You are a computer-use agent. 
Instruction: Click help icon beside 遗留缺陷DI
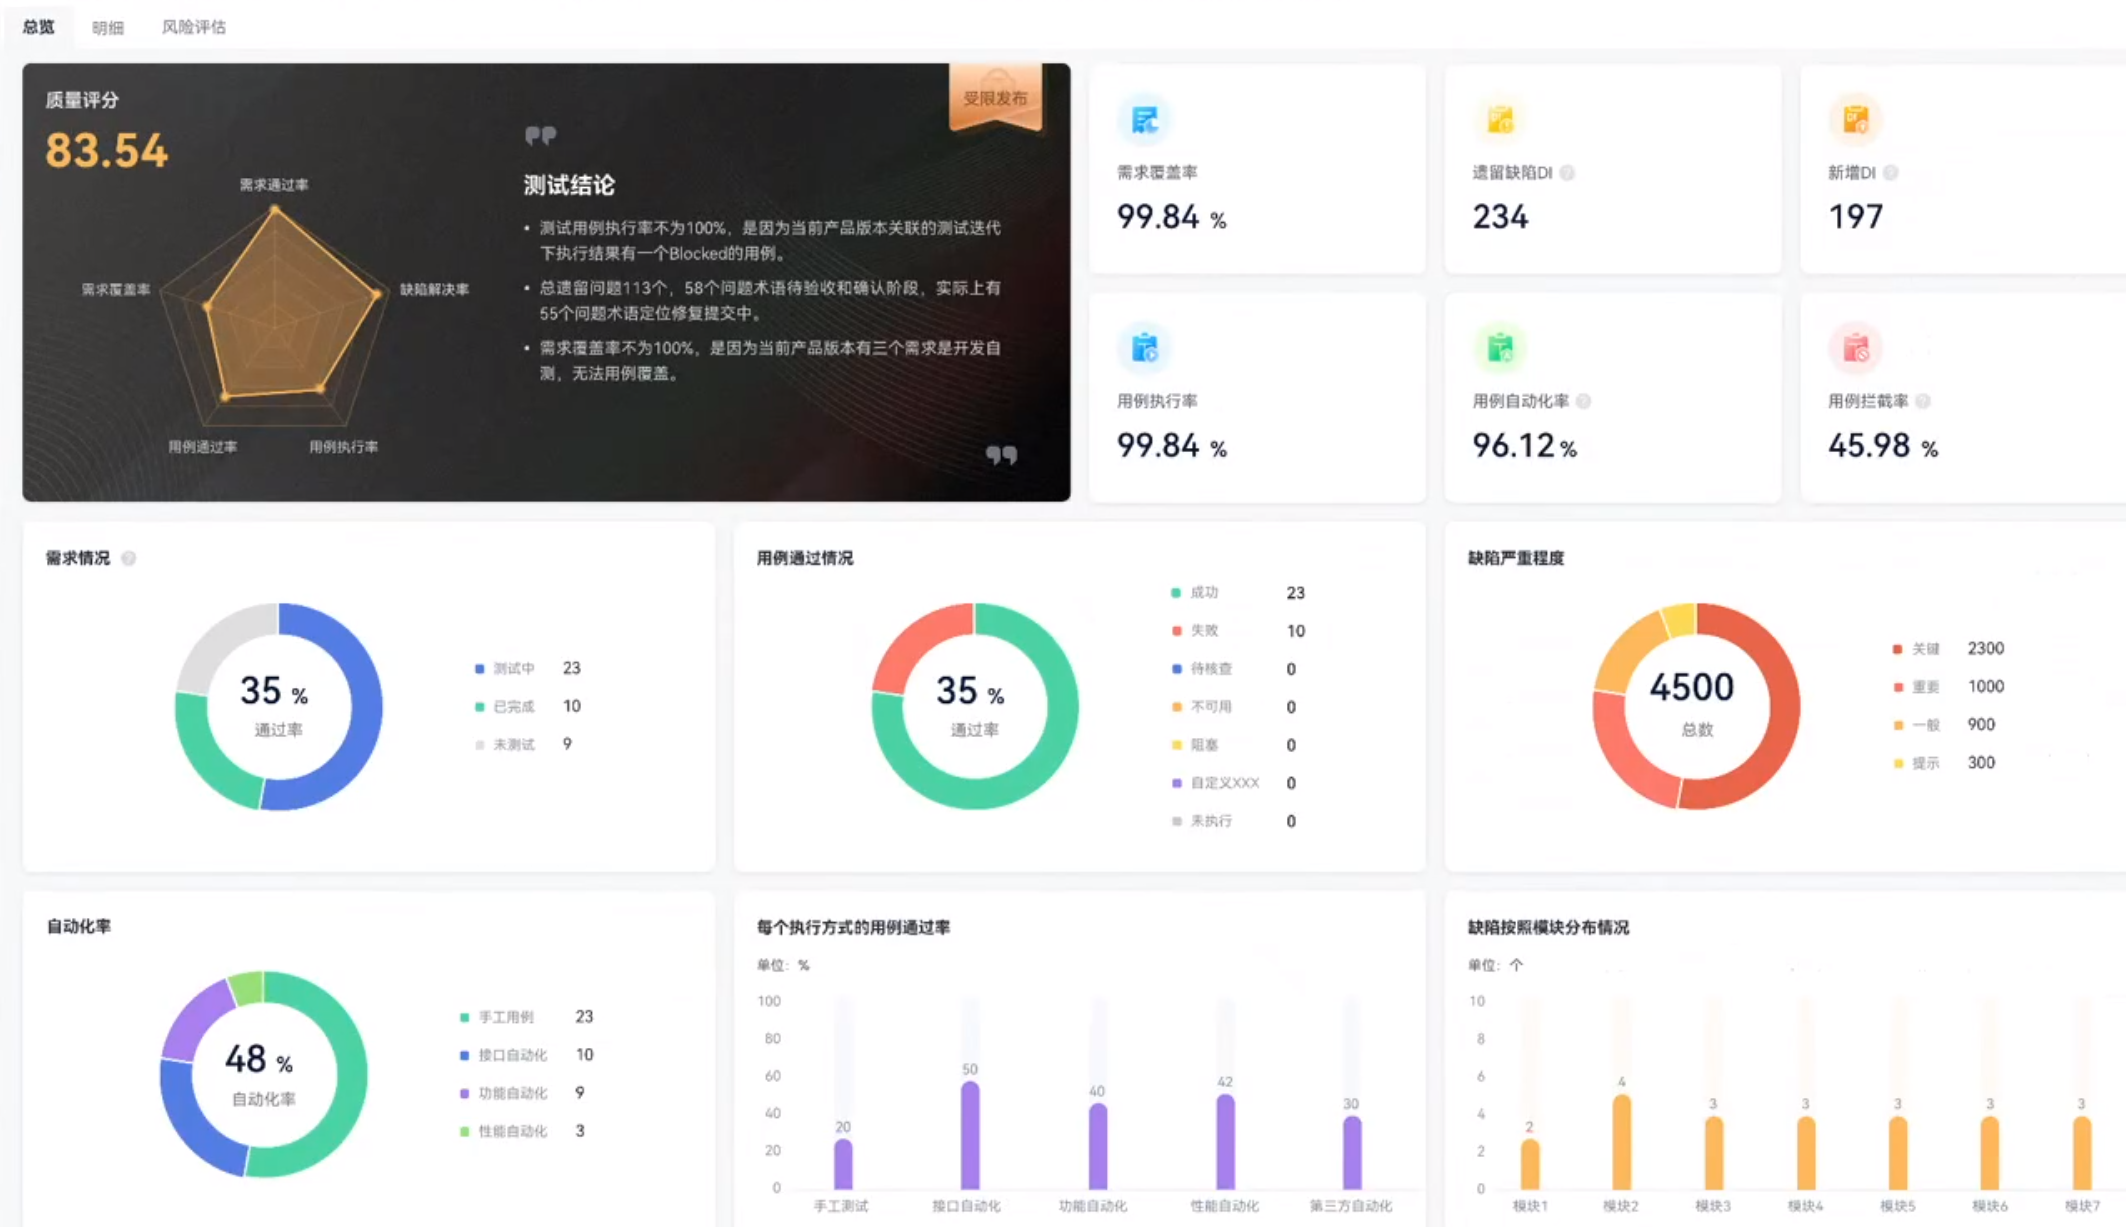1567,173
